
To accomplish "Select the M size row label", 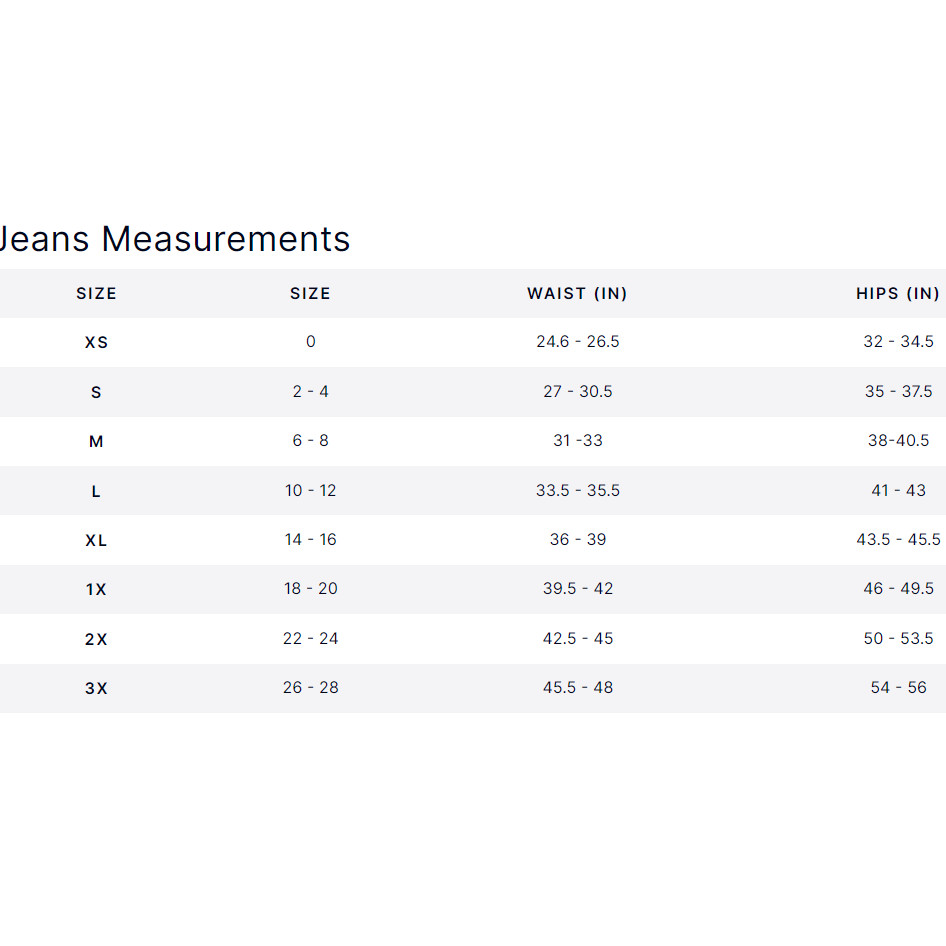I will click(x=96, y=441).
